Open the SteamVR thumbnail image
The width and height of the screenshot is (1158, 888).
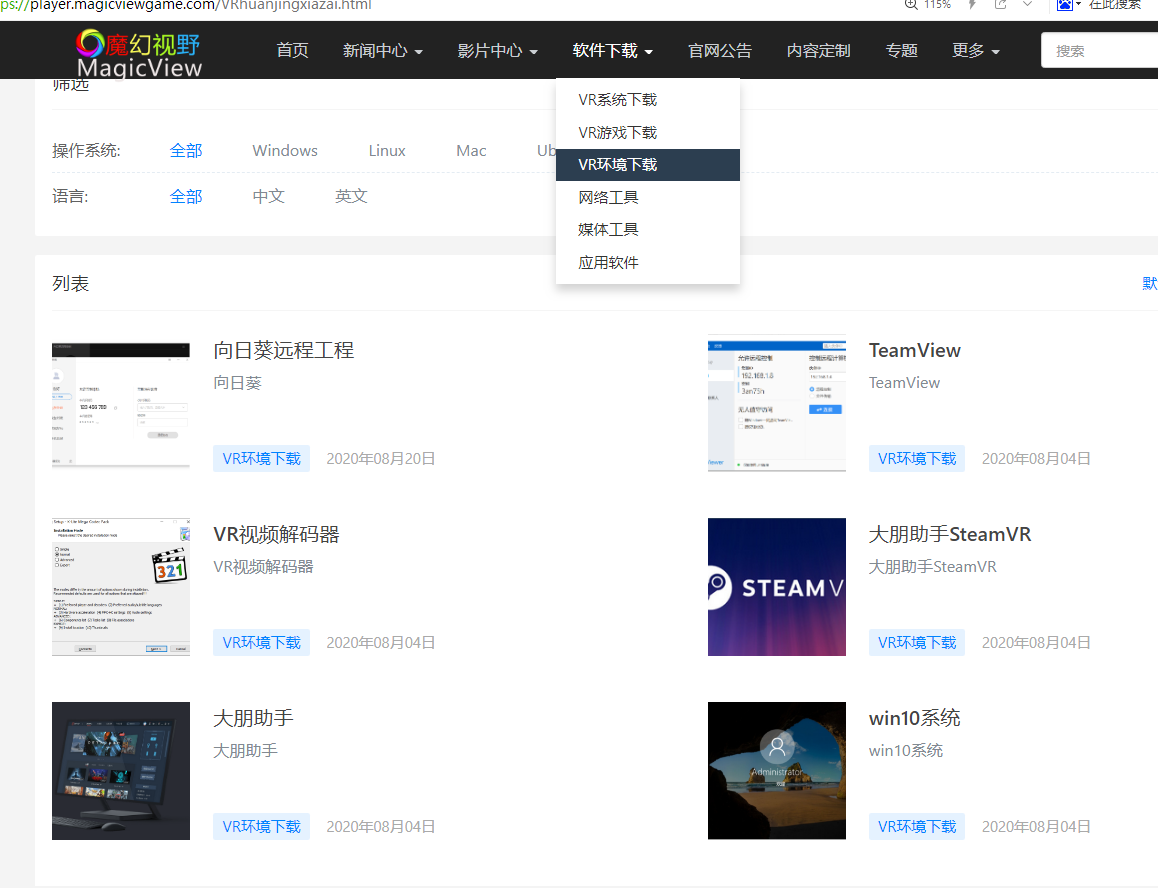tap(776, 587)
